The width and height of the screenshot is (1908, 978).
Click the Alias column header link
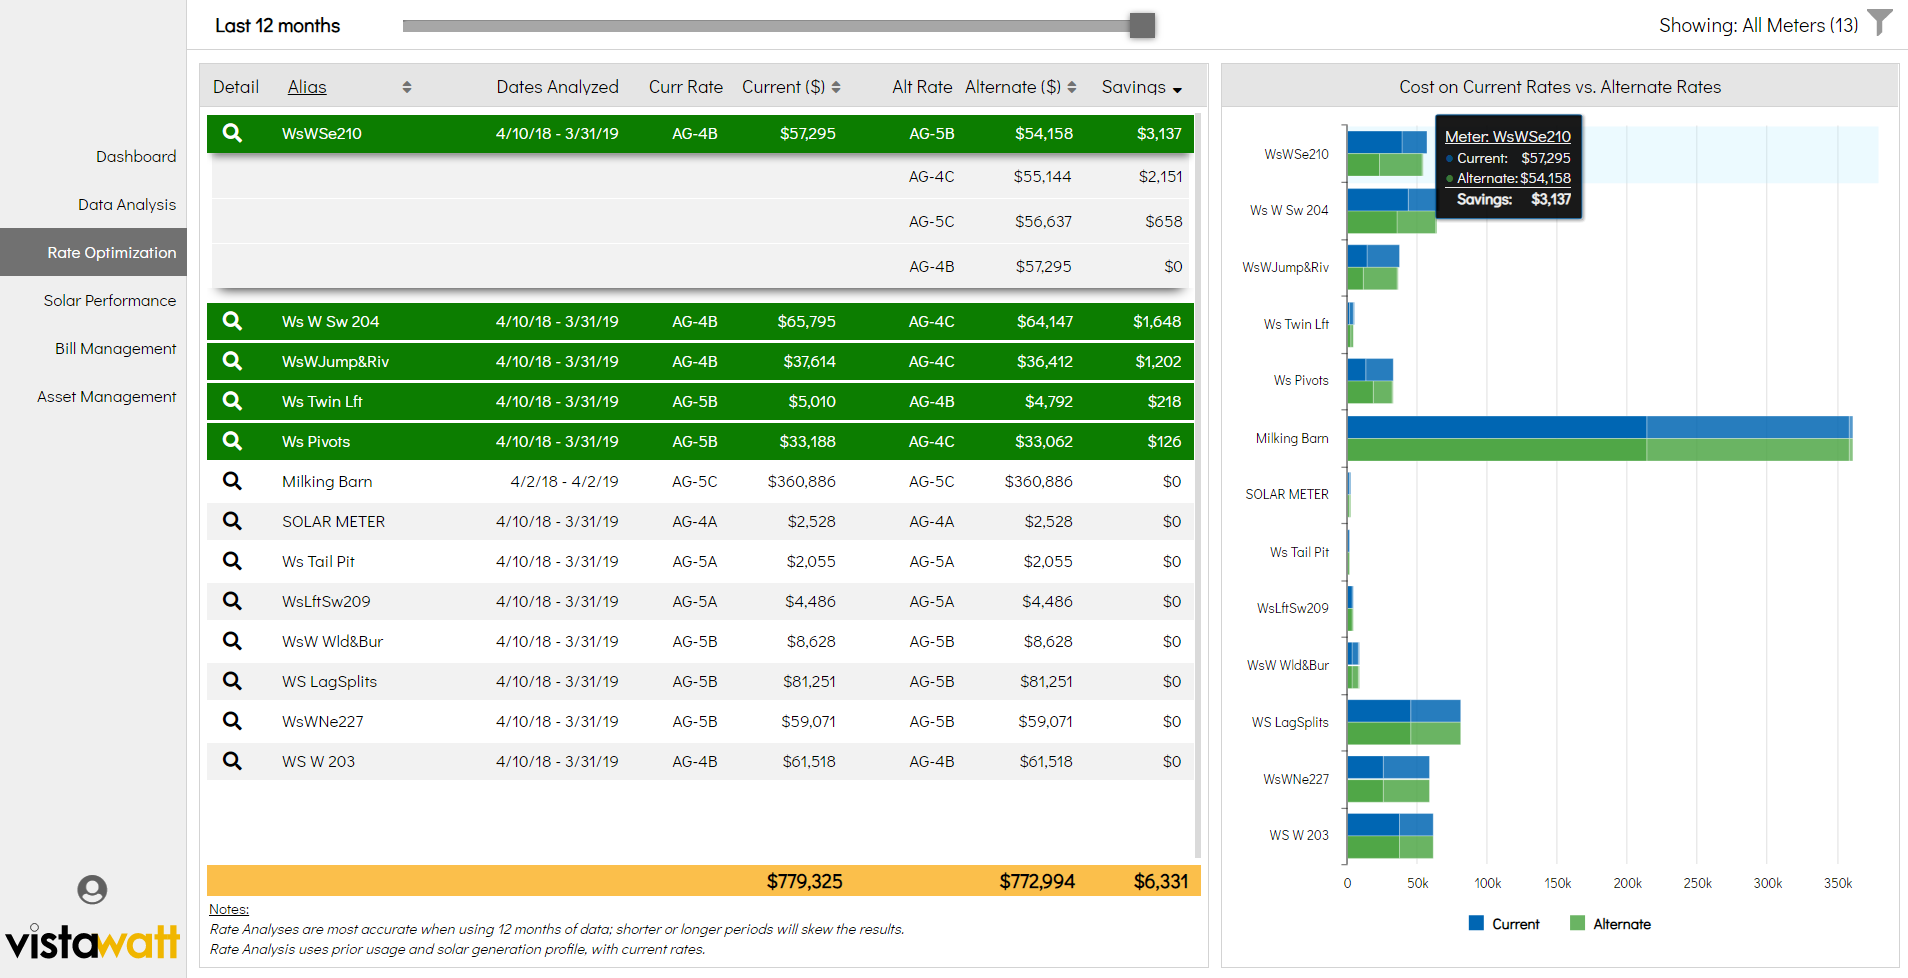307,87
